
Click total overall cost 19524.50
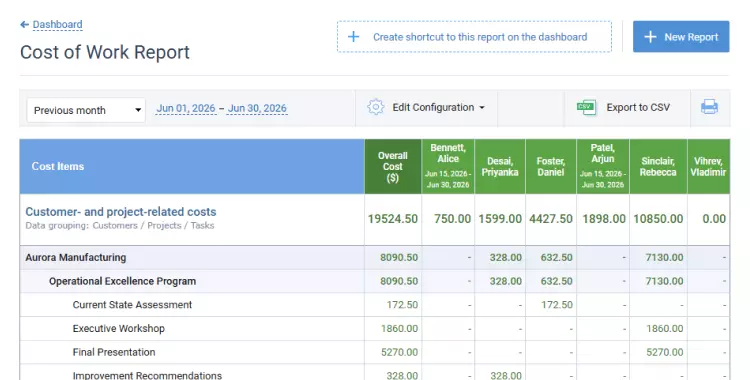393,219
